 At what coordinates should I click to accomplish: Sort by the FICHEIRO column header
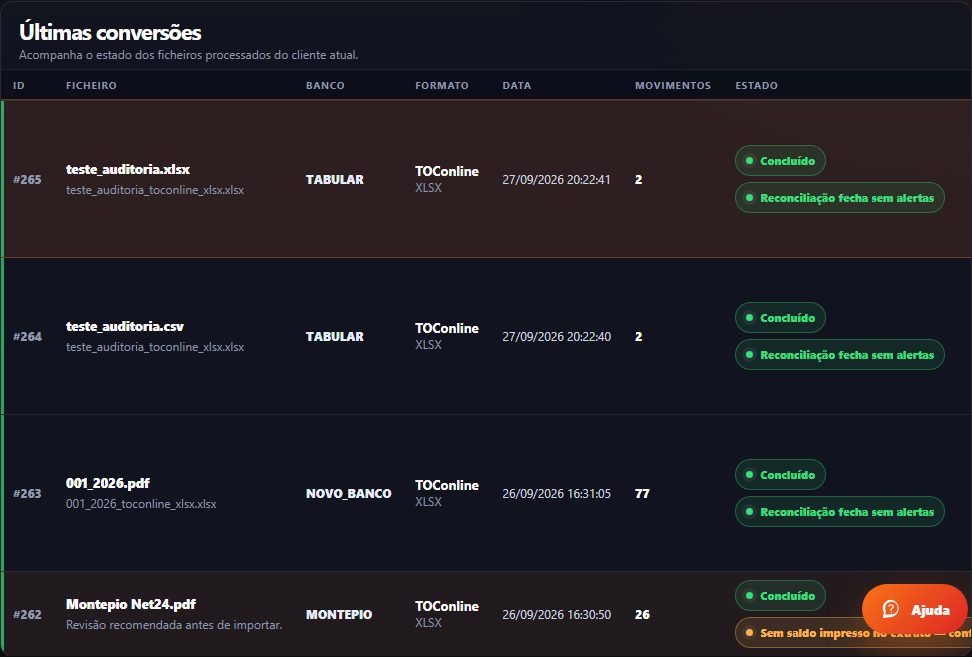click(x=91, y=86)
